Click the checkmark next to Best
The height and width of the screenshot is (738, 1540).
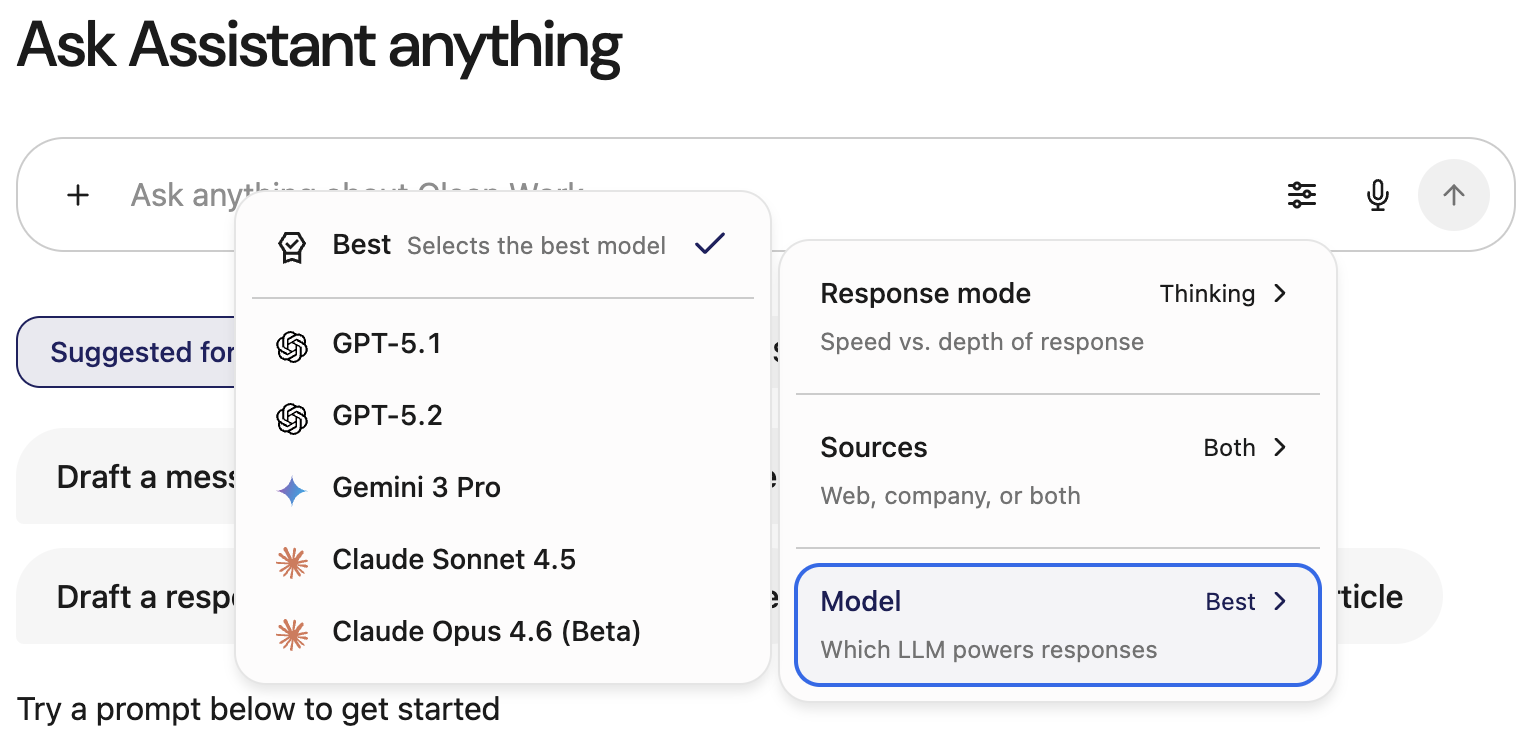click(x=709, y=244)
